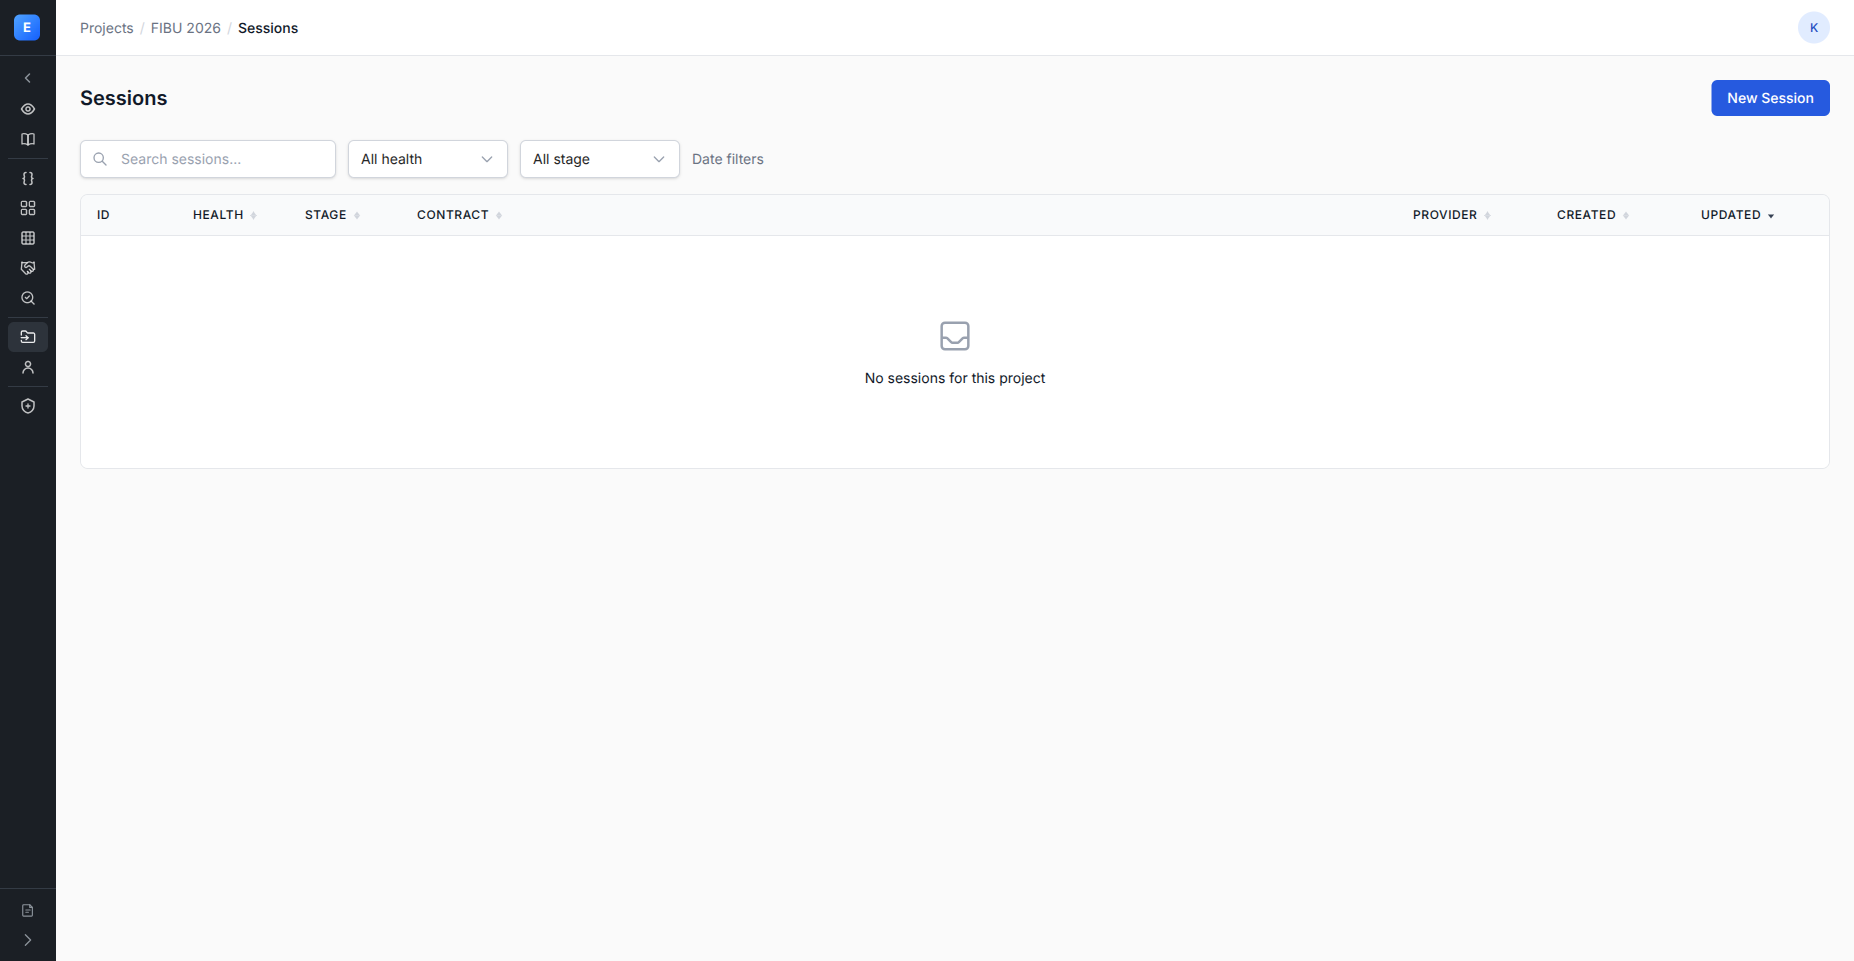This screenshot has height=961, width=1854.
Task: Select the folder-arrow sessions icon in sidebar
Action: pyautogui.click(x=28, y=337)
